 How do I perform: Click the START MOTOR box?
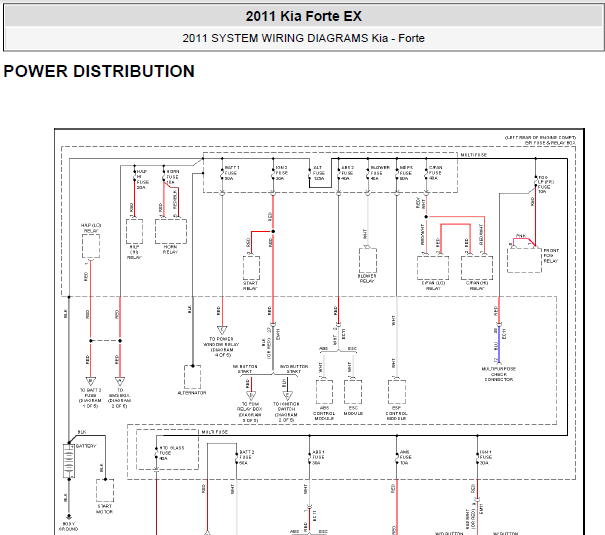coord(105,491)
